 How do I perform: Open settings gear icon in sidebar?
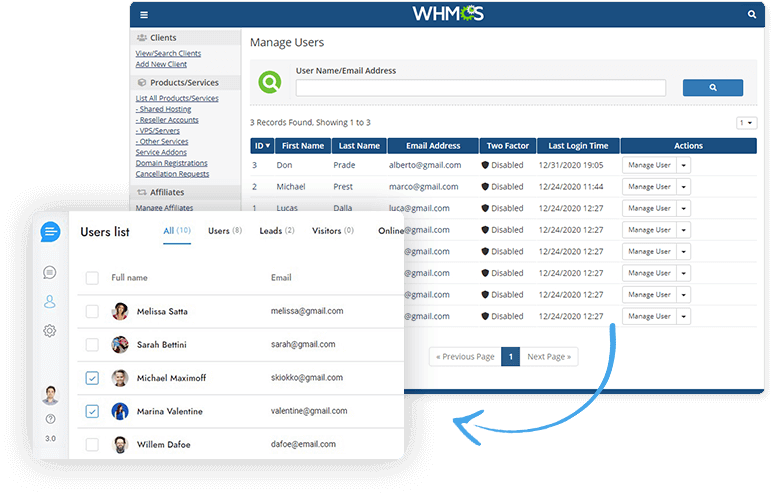(50, 331)
